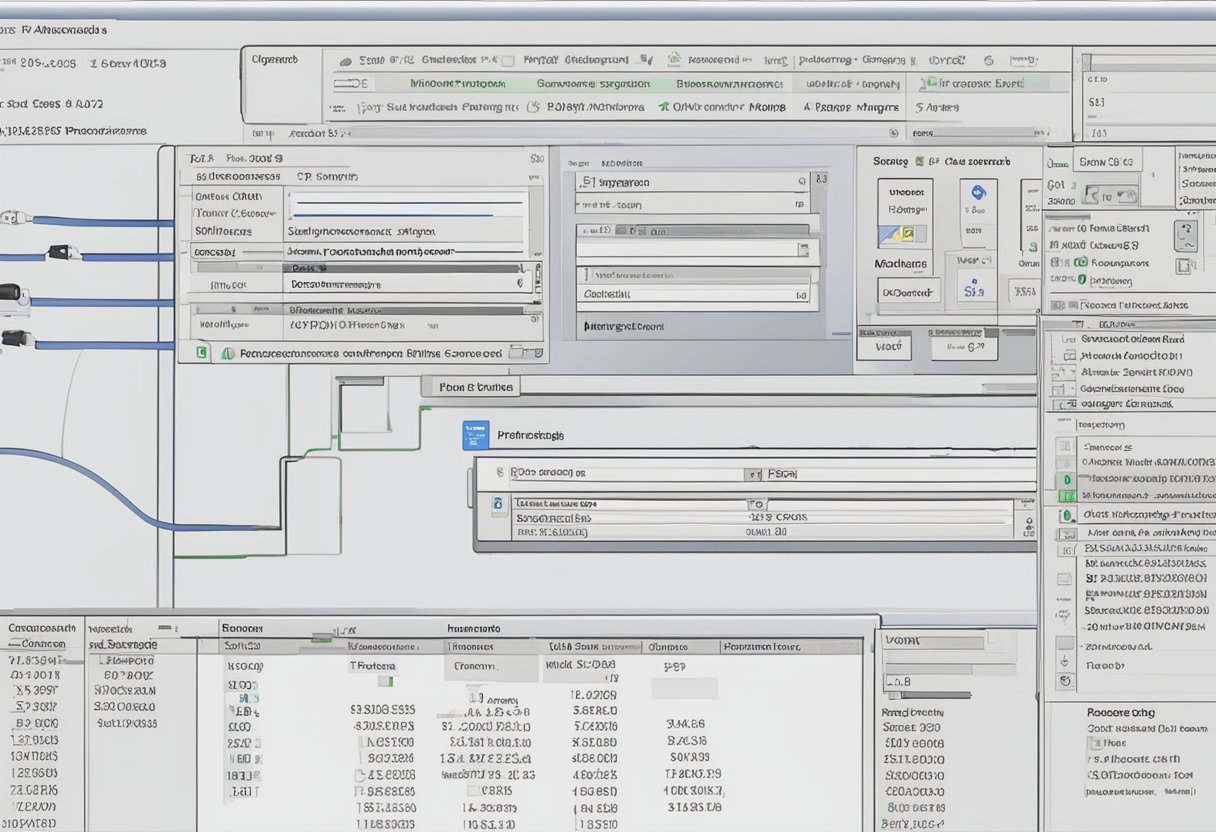Click the Pooconen column header in bottom table
The height and width of the screenshot is (832, 1216).
(x=760, y=647)
